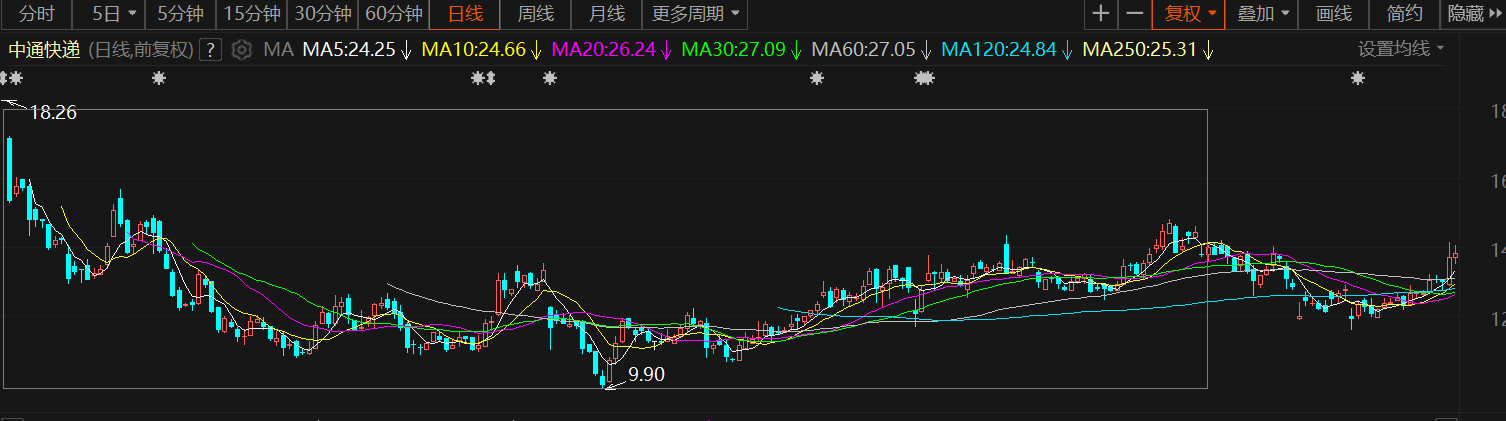The height and width of the screenshot is (421, 1506).
Task: Zoom out chart with minus button
Action: [1134, 14]
